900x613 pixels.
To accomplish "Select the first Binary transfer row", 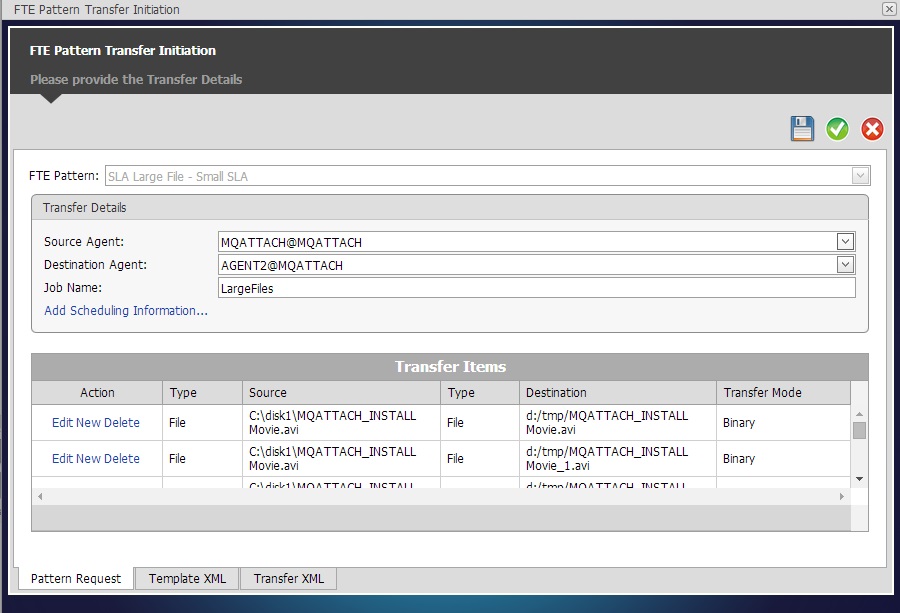I will click(738, 423).
